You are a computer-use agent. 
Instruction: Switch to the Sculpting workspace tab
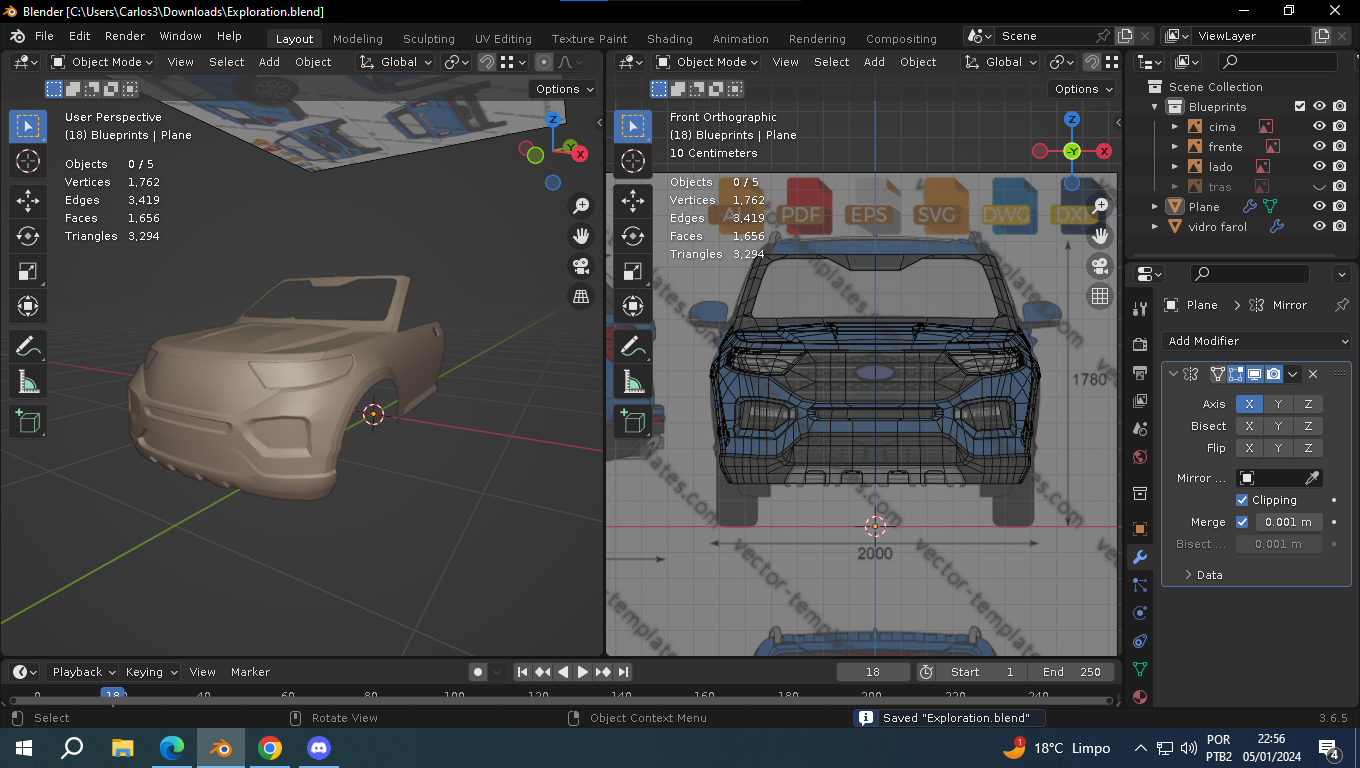pos(428,39)
